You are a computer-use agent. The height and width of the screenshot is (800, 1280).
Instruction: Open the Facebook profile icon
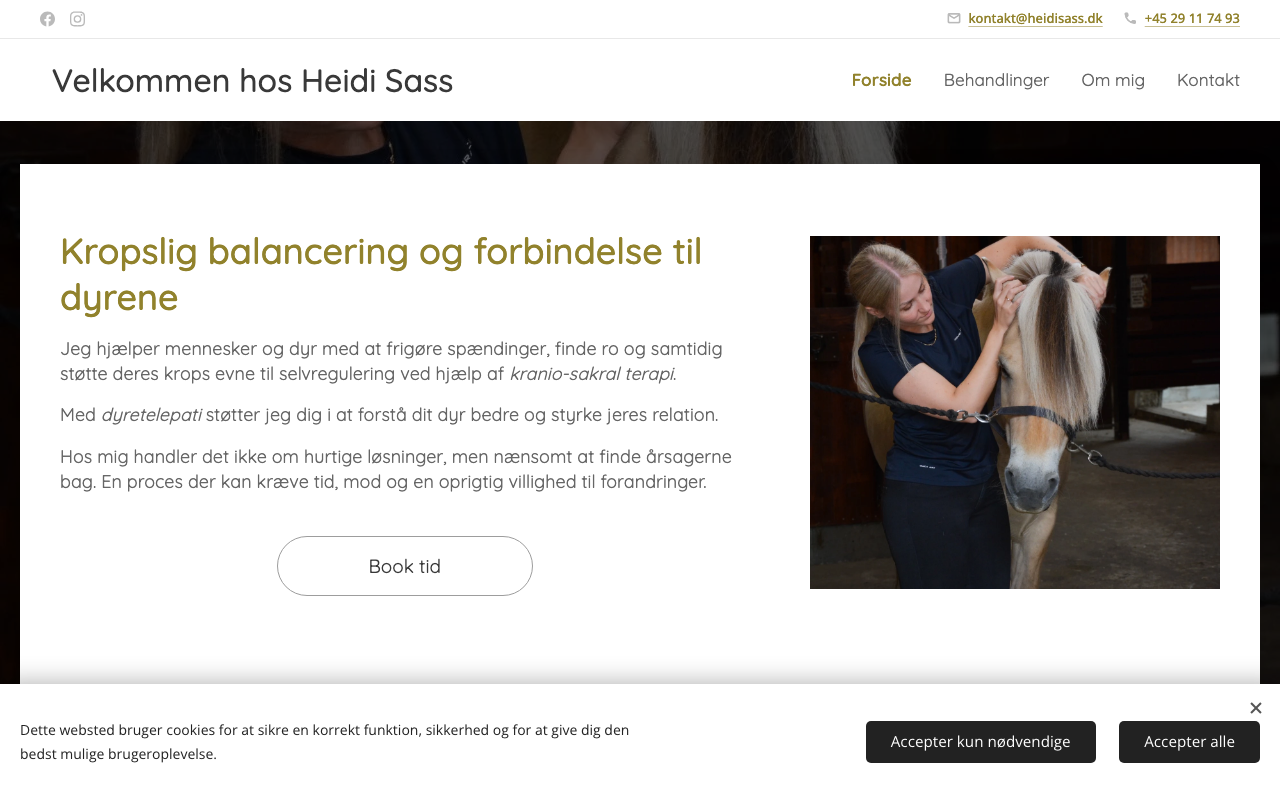pos(47,19)
